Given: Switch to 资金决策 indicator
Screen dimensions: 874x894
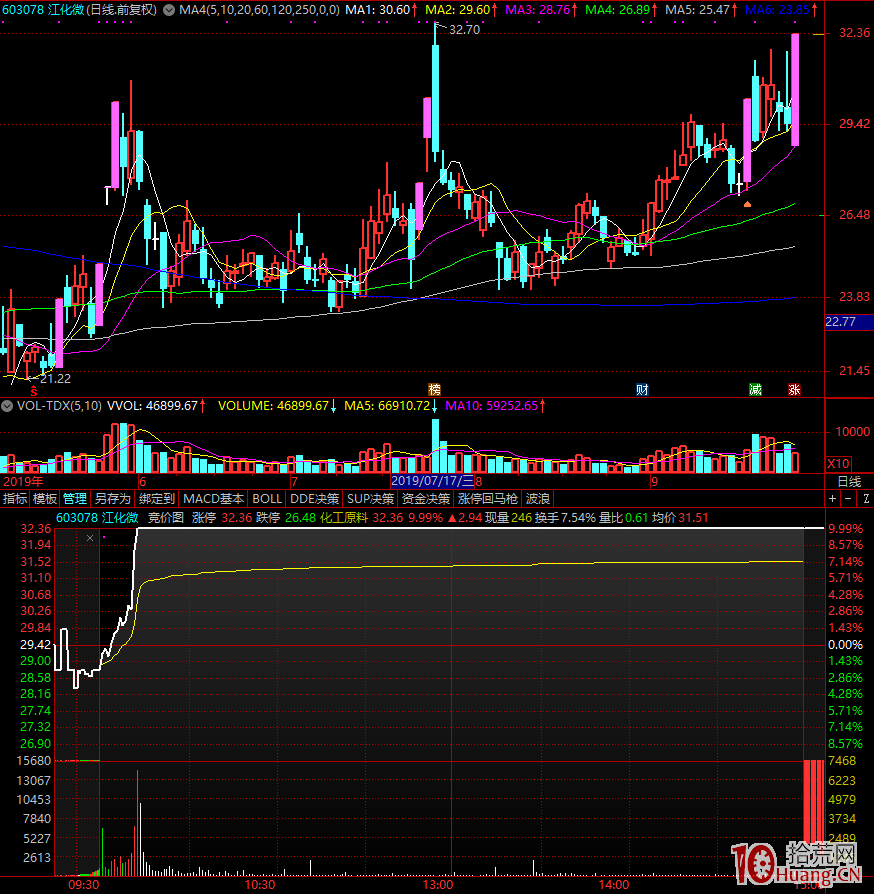Looking at the screenshot, I should (426, 499).
